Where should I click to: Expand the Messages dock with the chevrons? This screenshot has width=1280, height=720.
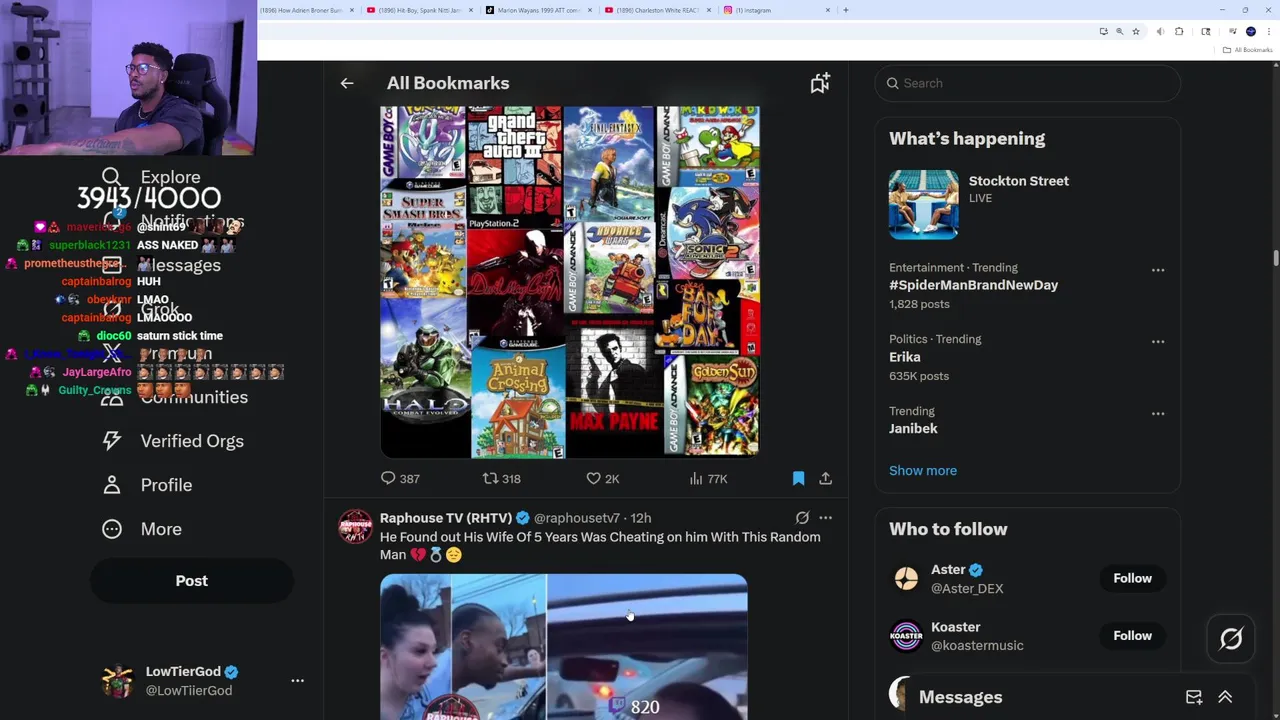point(1225,697)
